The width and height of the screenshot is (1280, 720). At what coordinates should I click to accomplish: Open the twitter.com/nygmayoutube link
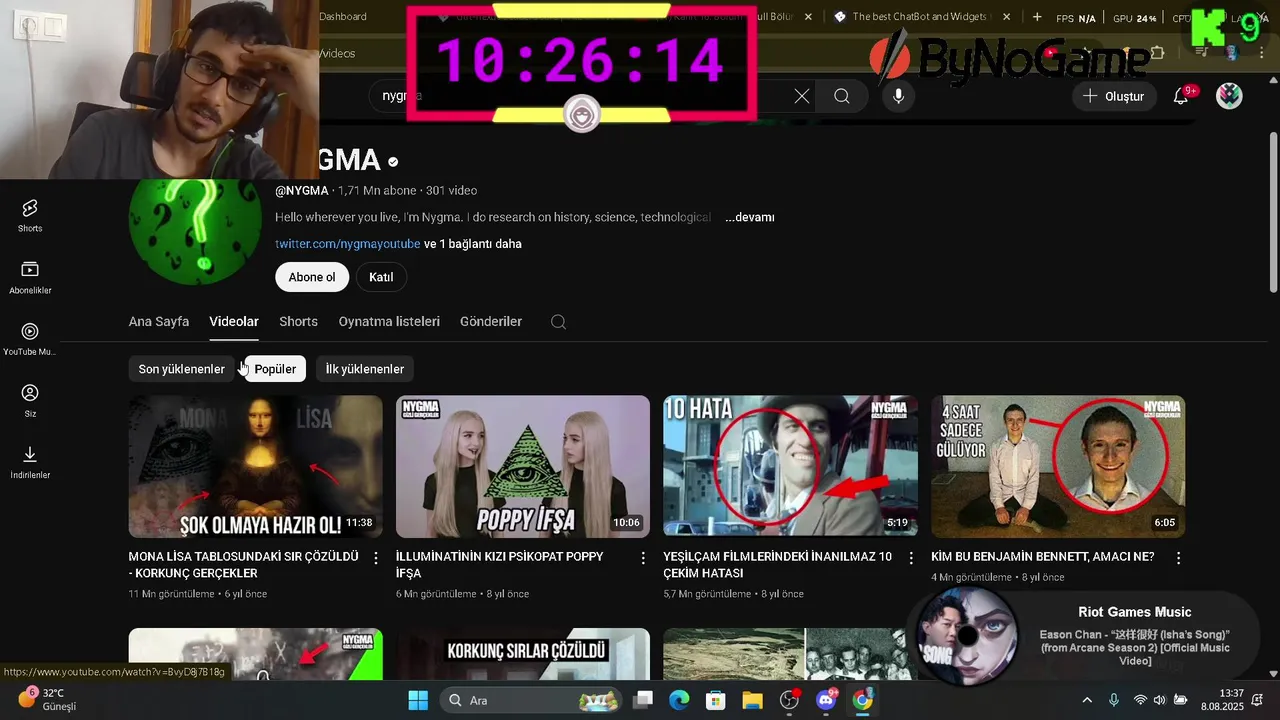point(348,244)
